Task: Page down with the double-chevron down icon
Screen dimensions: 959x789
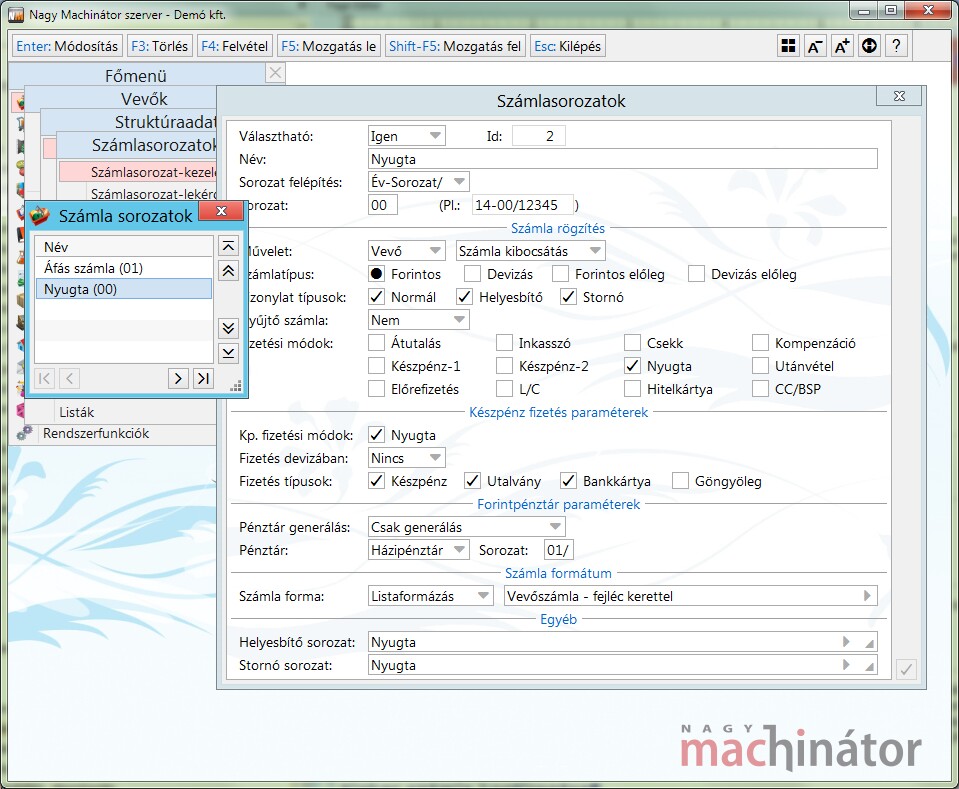Action: pos(228,328)
